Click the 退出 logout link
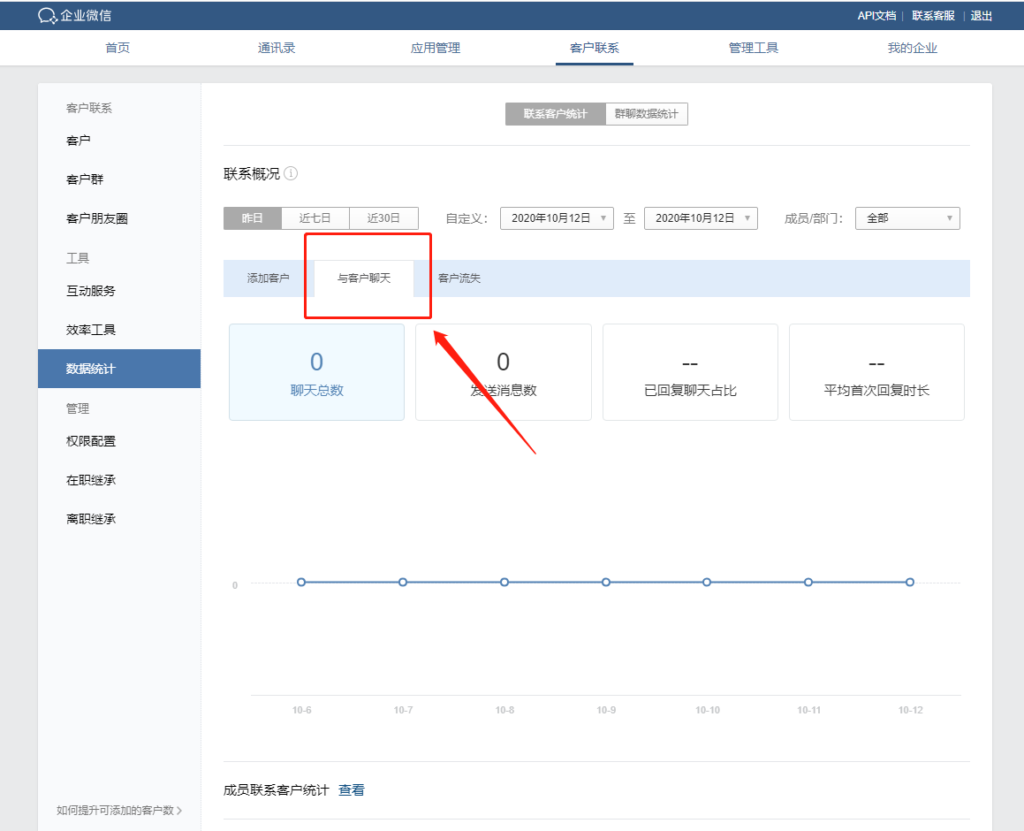This screenshot has height=831, width=1024. coord(981,16)
